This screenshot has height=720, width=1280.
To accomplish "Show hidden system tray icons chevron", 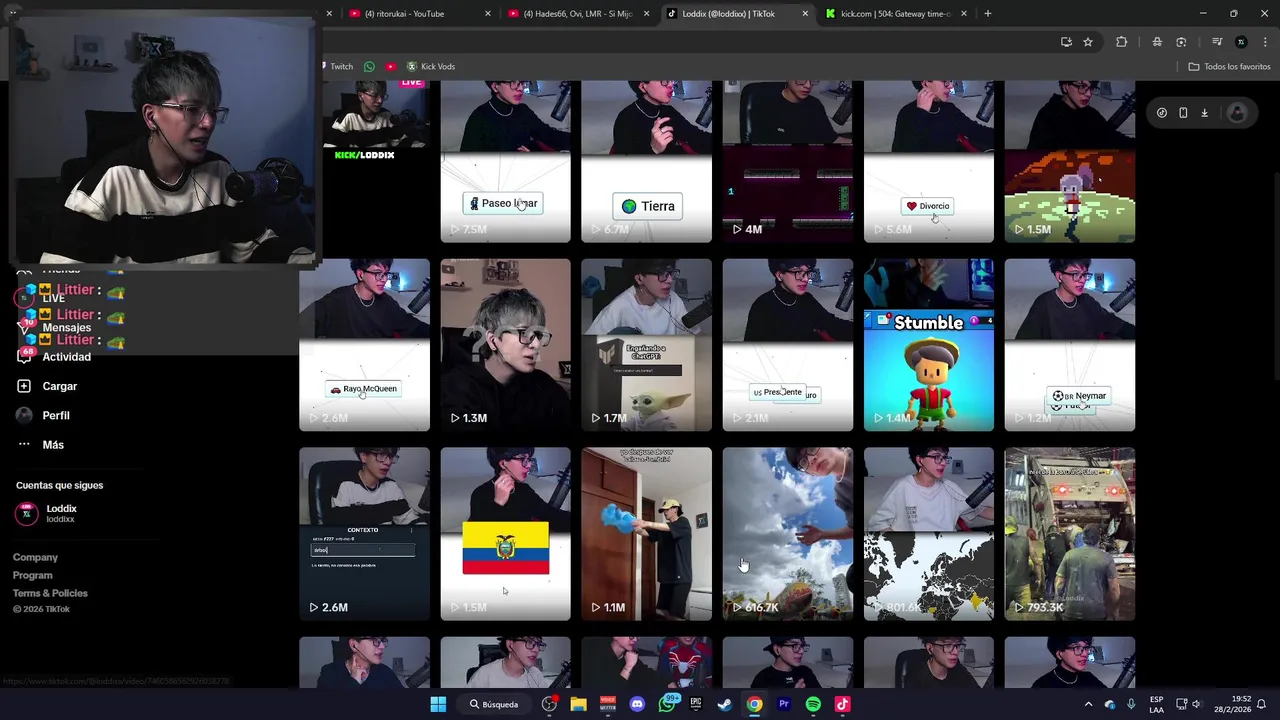I will pyautogui.click(x=1088, y=704).
